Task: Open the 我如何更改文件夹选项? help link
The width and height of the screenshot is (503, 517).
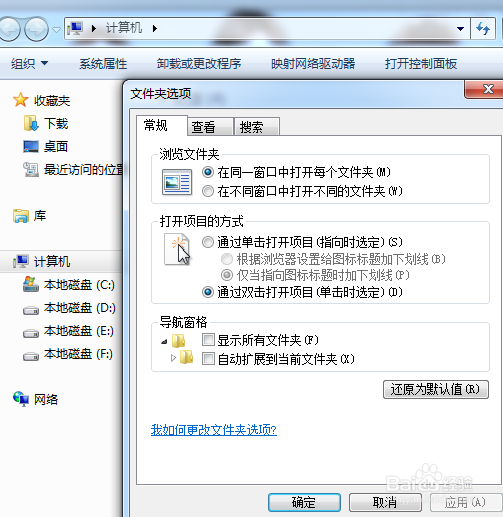Action: (x=214, y=430)
